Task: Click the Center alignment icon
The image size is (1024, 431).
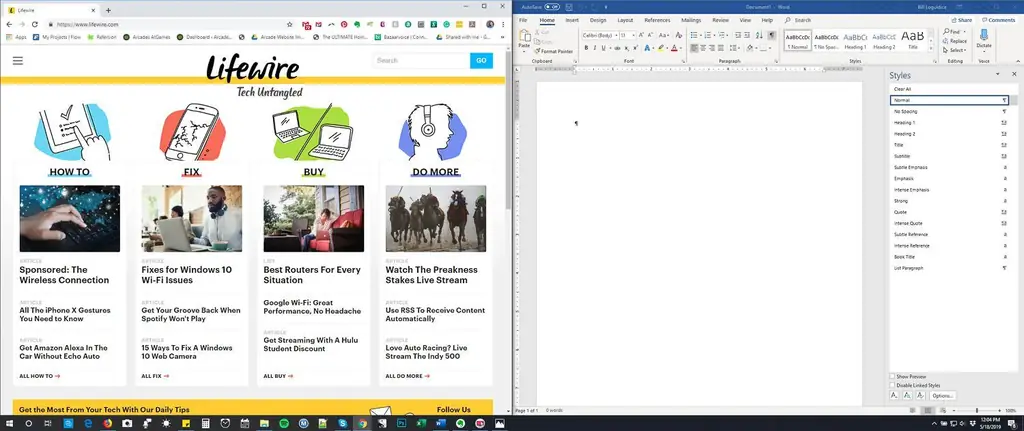Action: tap(703, 48)
